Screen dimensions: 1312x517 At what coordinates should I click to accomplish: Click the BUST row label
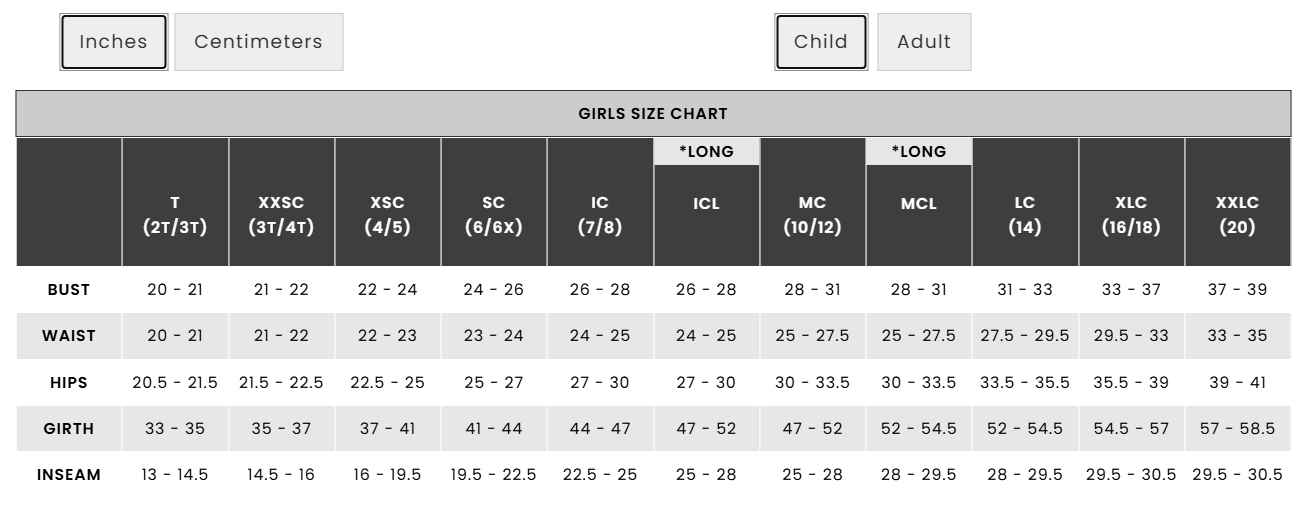pos(69,290)
